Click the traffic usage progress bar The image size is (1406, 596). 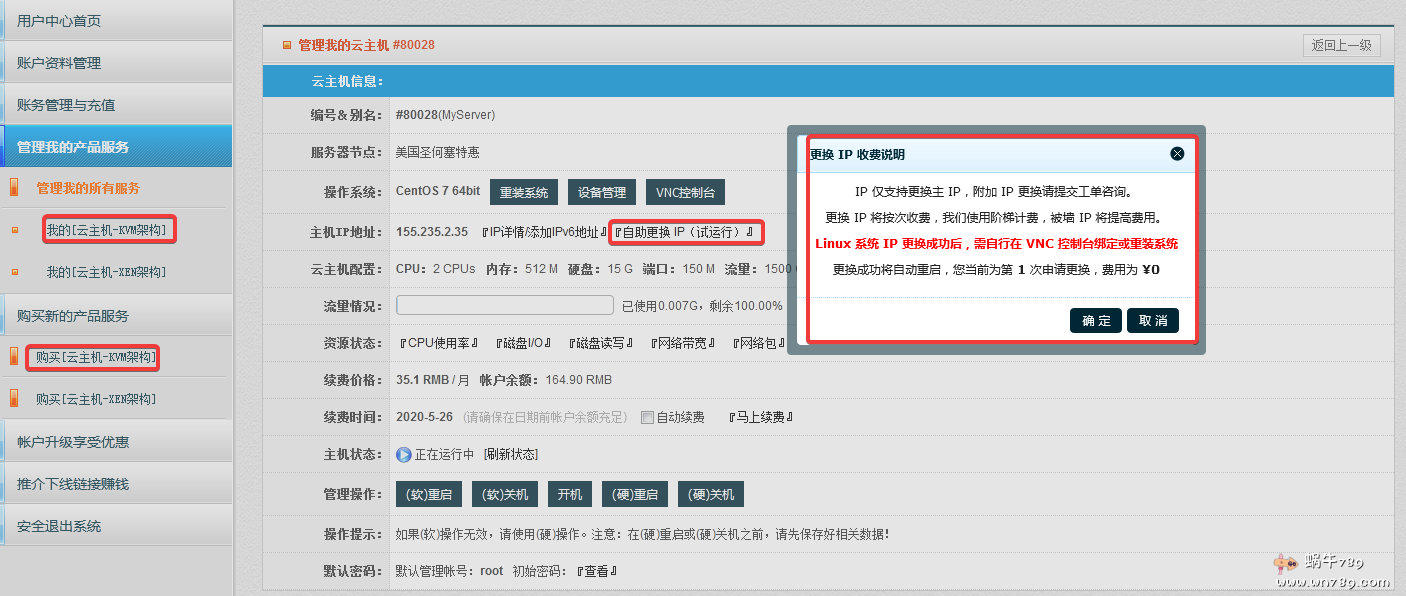coord(505,306)
